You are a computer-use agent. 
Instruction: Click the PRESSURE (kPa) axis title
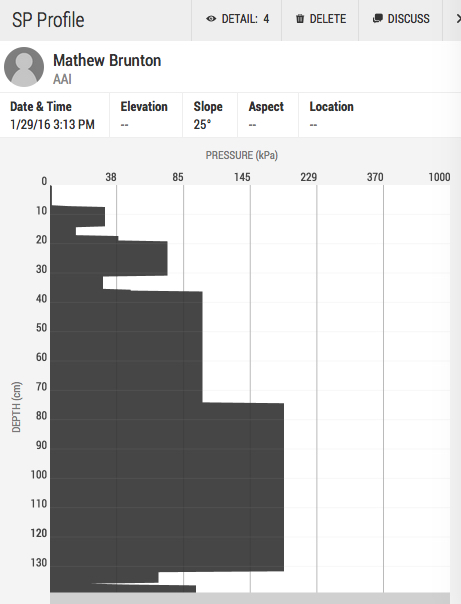[241, 155]
